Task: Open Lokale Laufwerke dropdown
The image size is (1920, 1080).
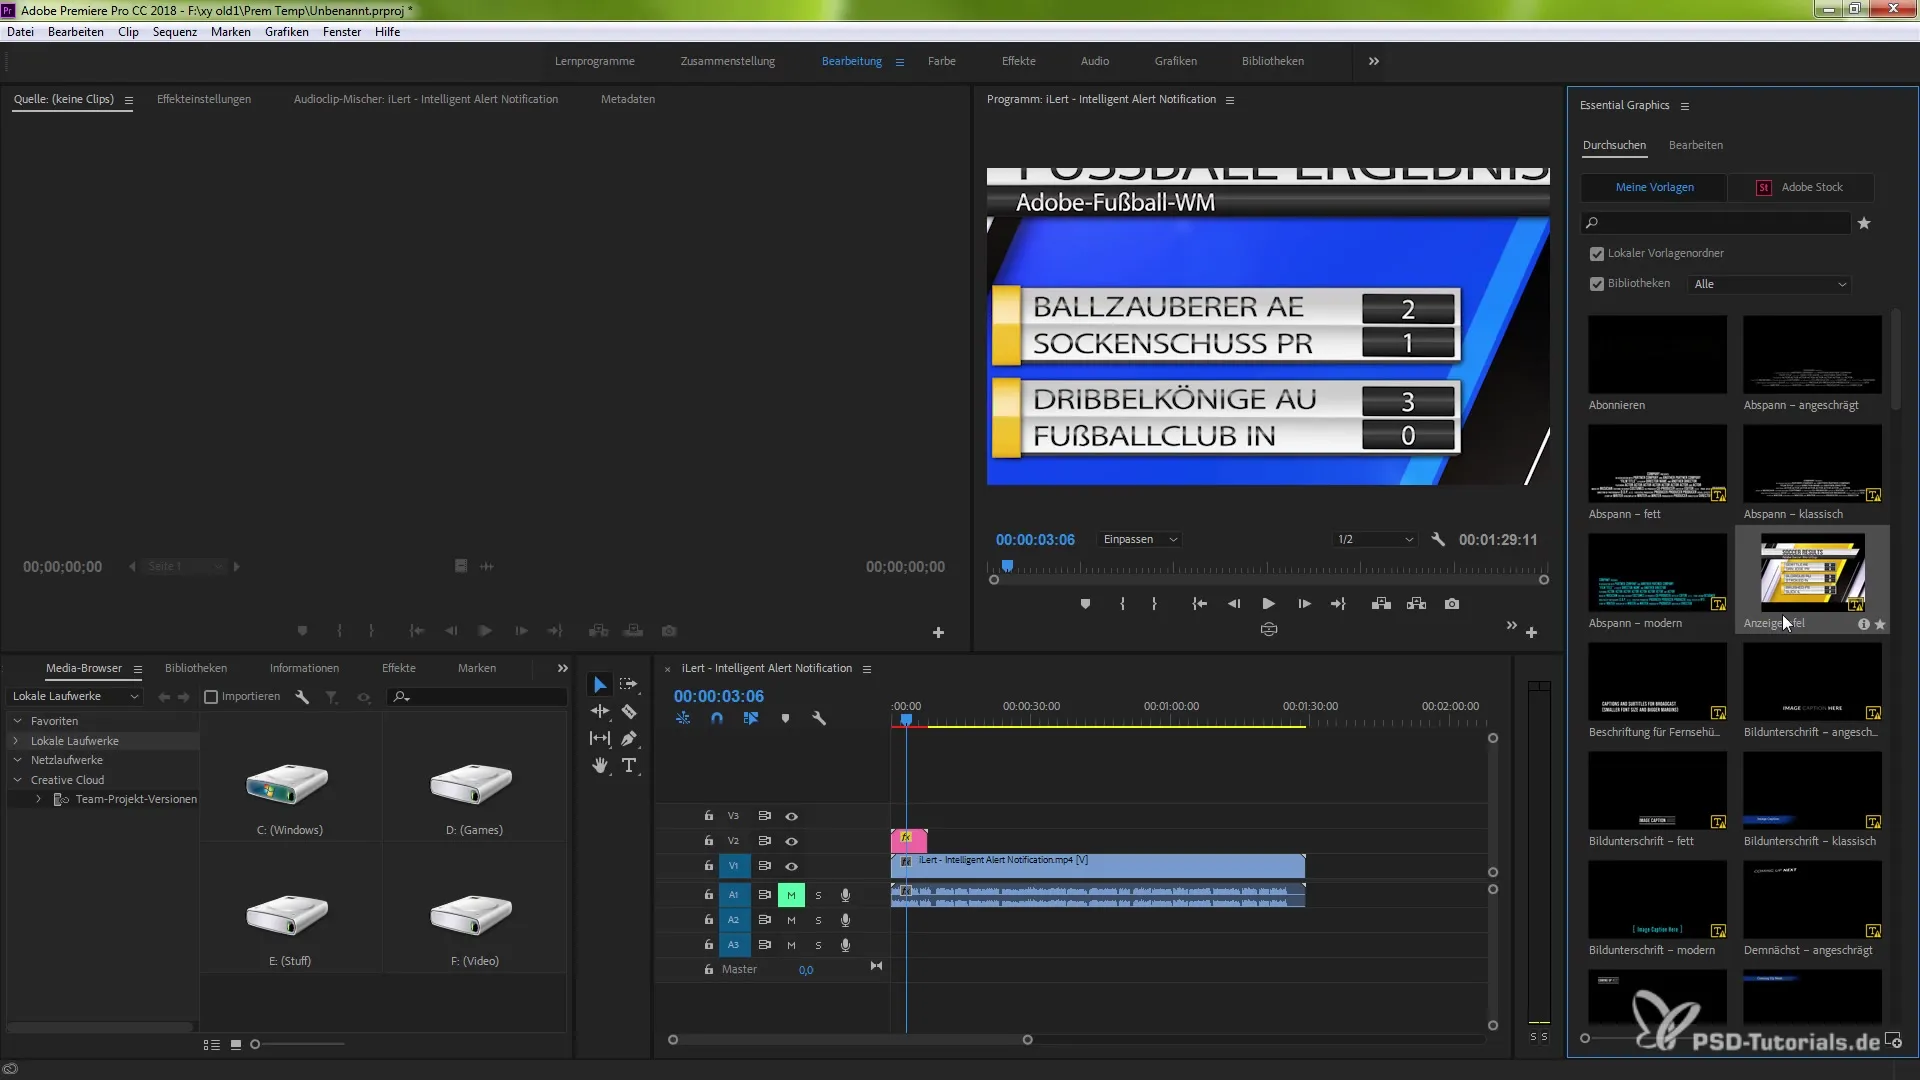Action: [75, 696]
